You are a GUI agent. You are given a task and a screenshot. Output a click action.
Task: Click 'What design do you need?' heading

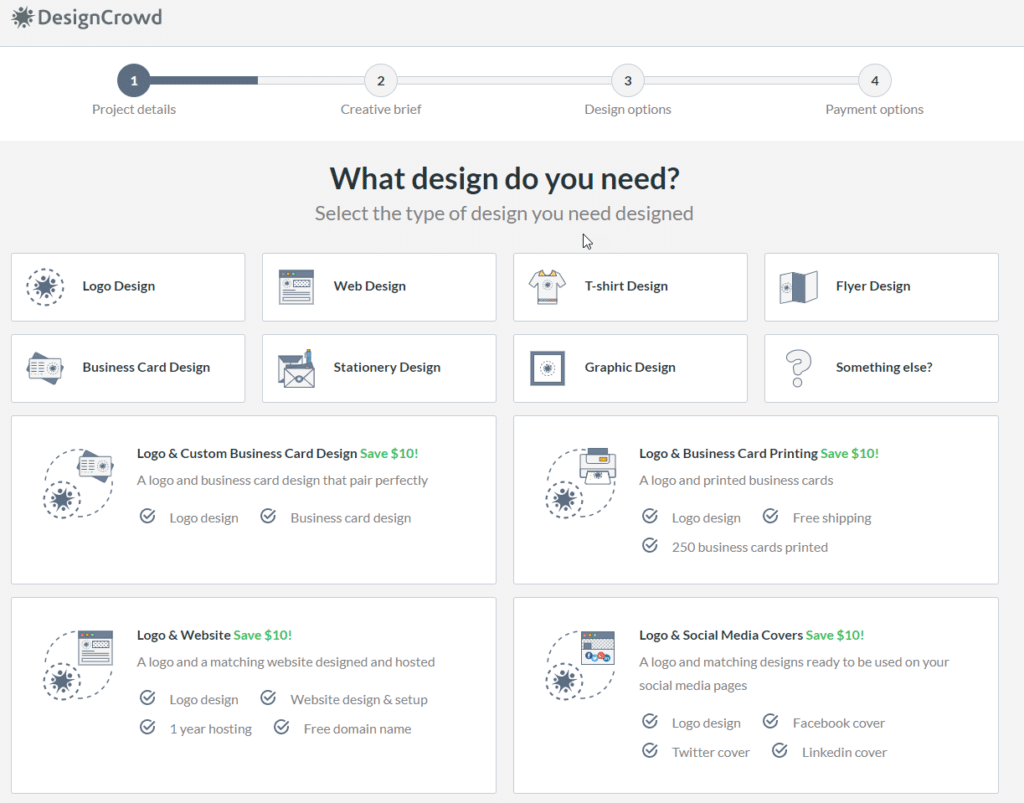[504, 178]
